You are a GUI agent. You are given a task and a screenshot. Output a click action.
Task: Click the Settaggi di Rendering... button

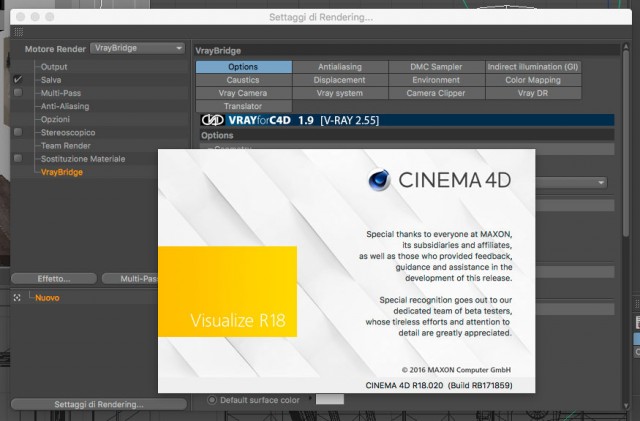(x=99, y=404)
